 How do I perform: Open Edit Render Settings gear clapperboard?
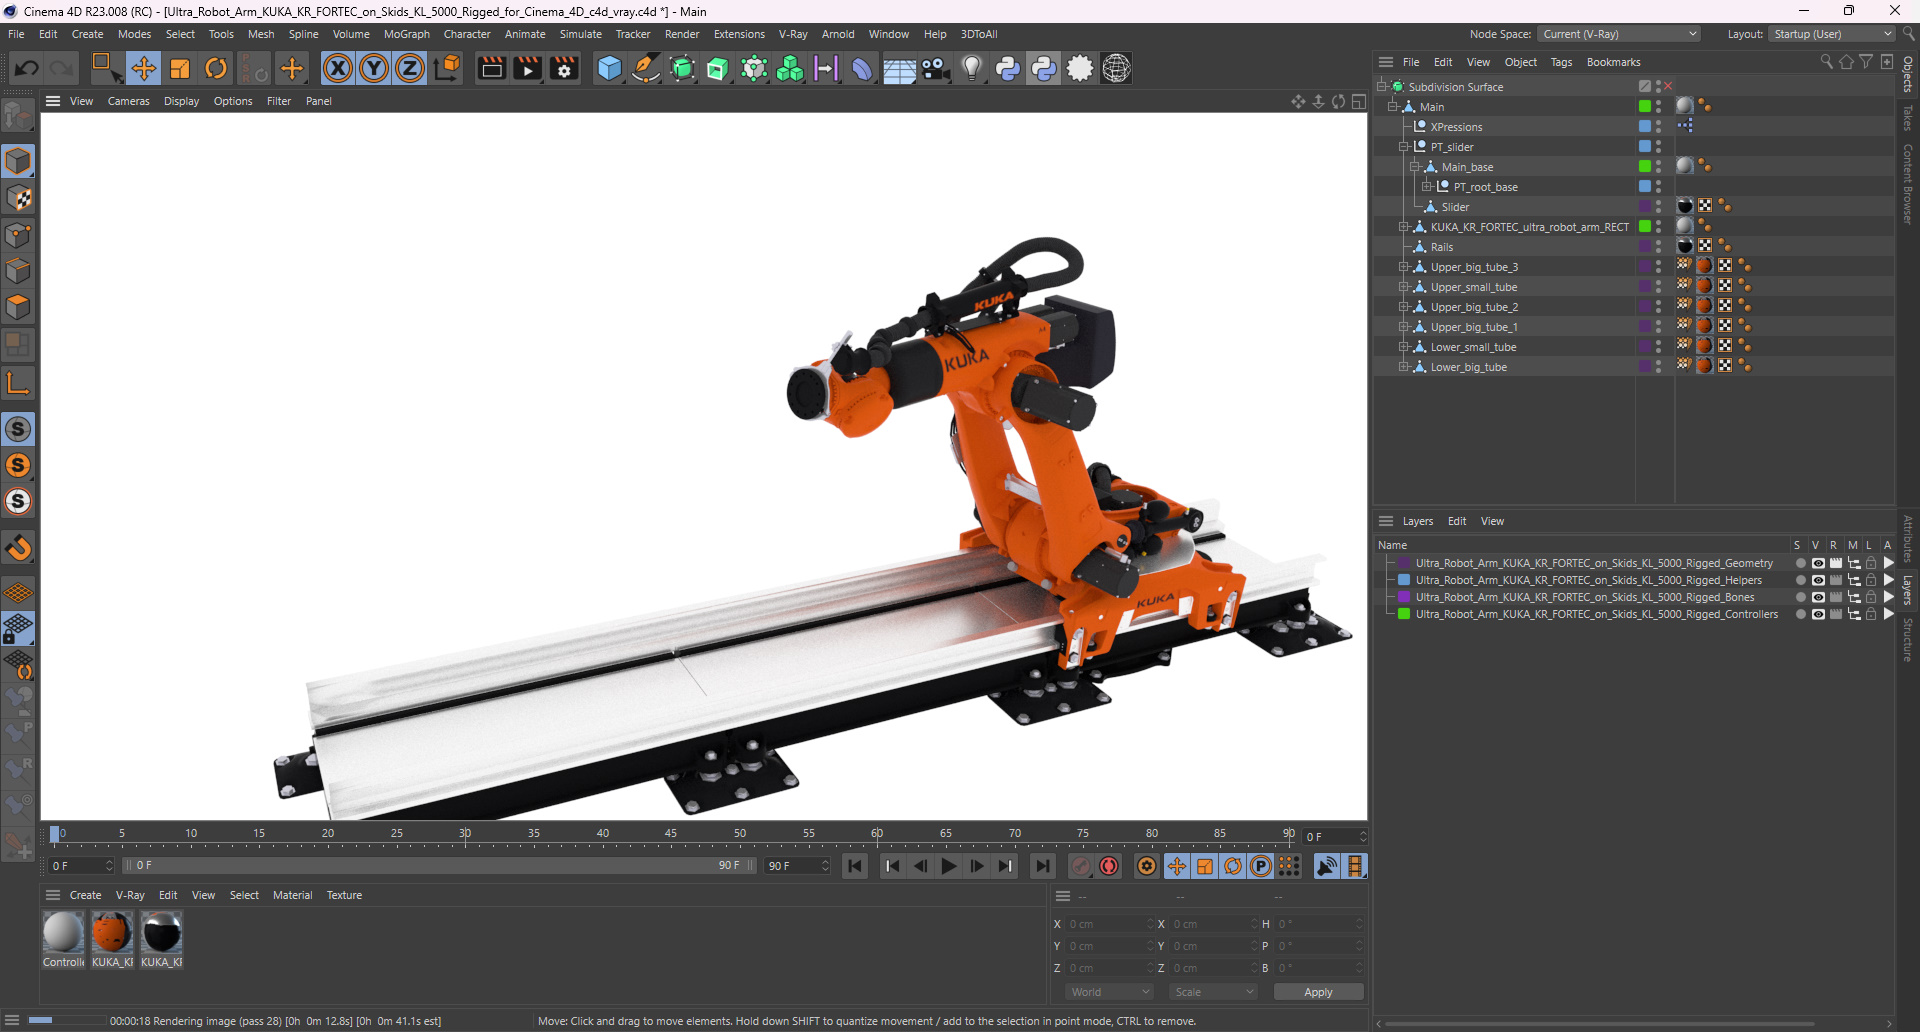[565, 68]
